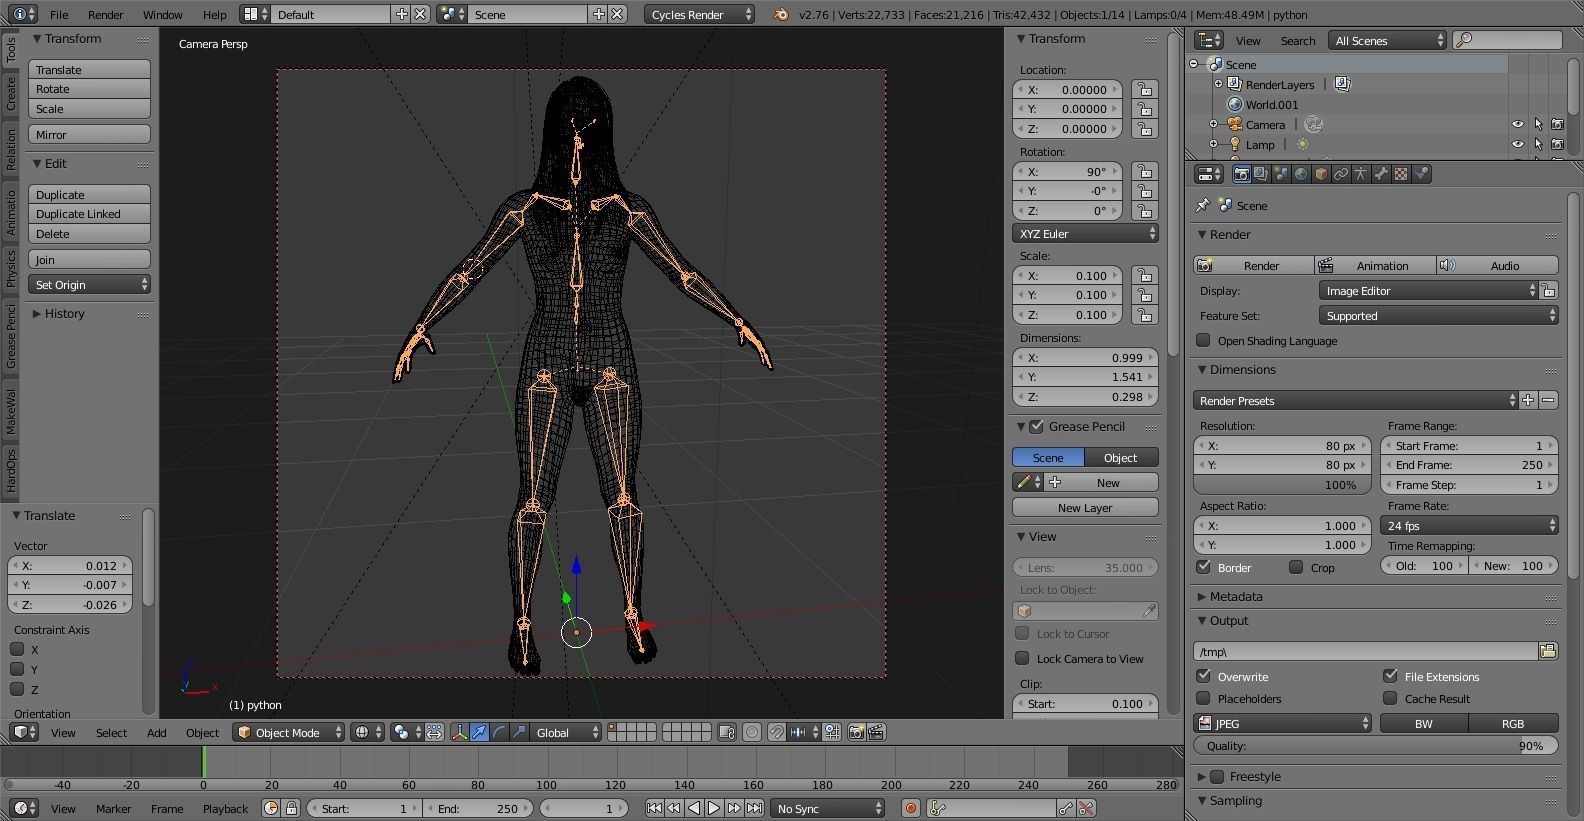1584x821 pixels.
Task: Open the Window menu
Action: 162,15
